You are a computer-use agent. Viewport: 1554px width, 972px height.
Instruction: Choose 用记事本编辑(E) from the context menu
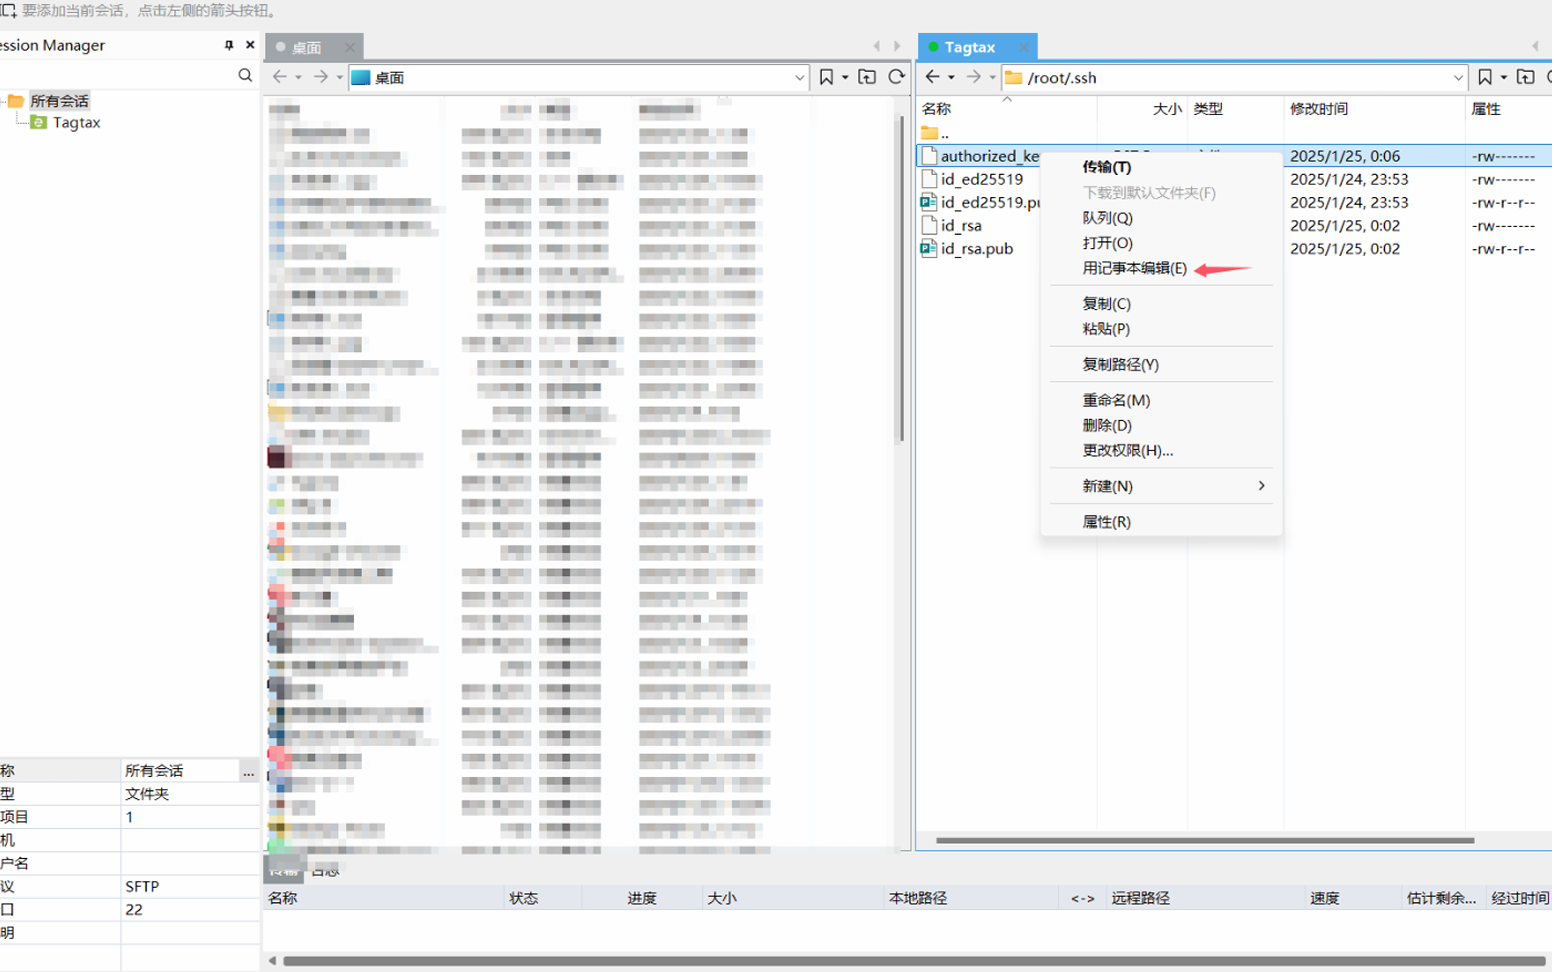tap(1134, 268)
